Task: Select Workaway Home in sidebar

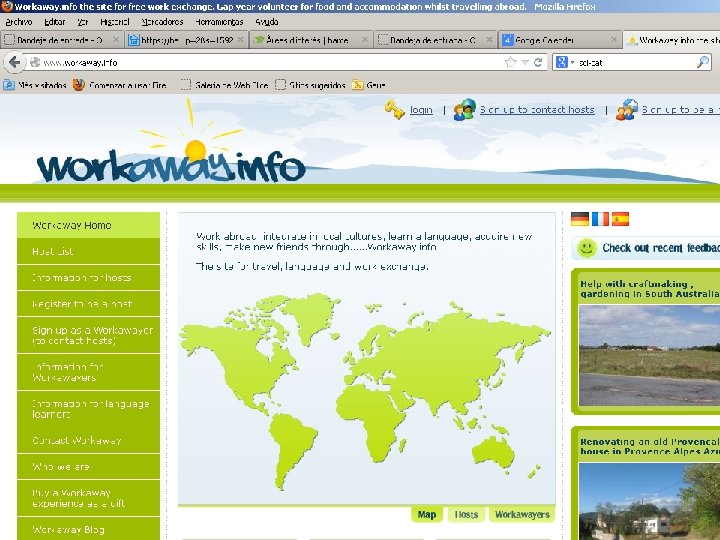Action: pos(88,225)
